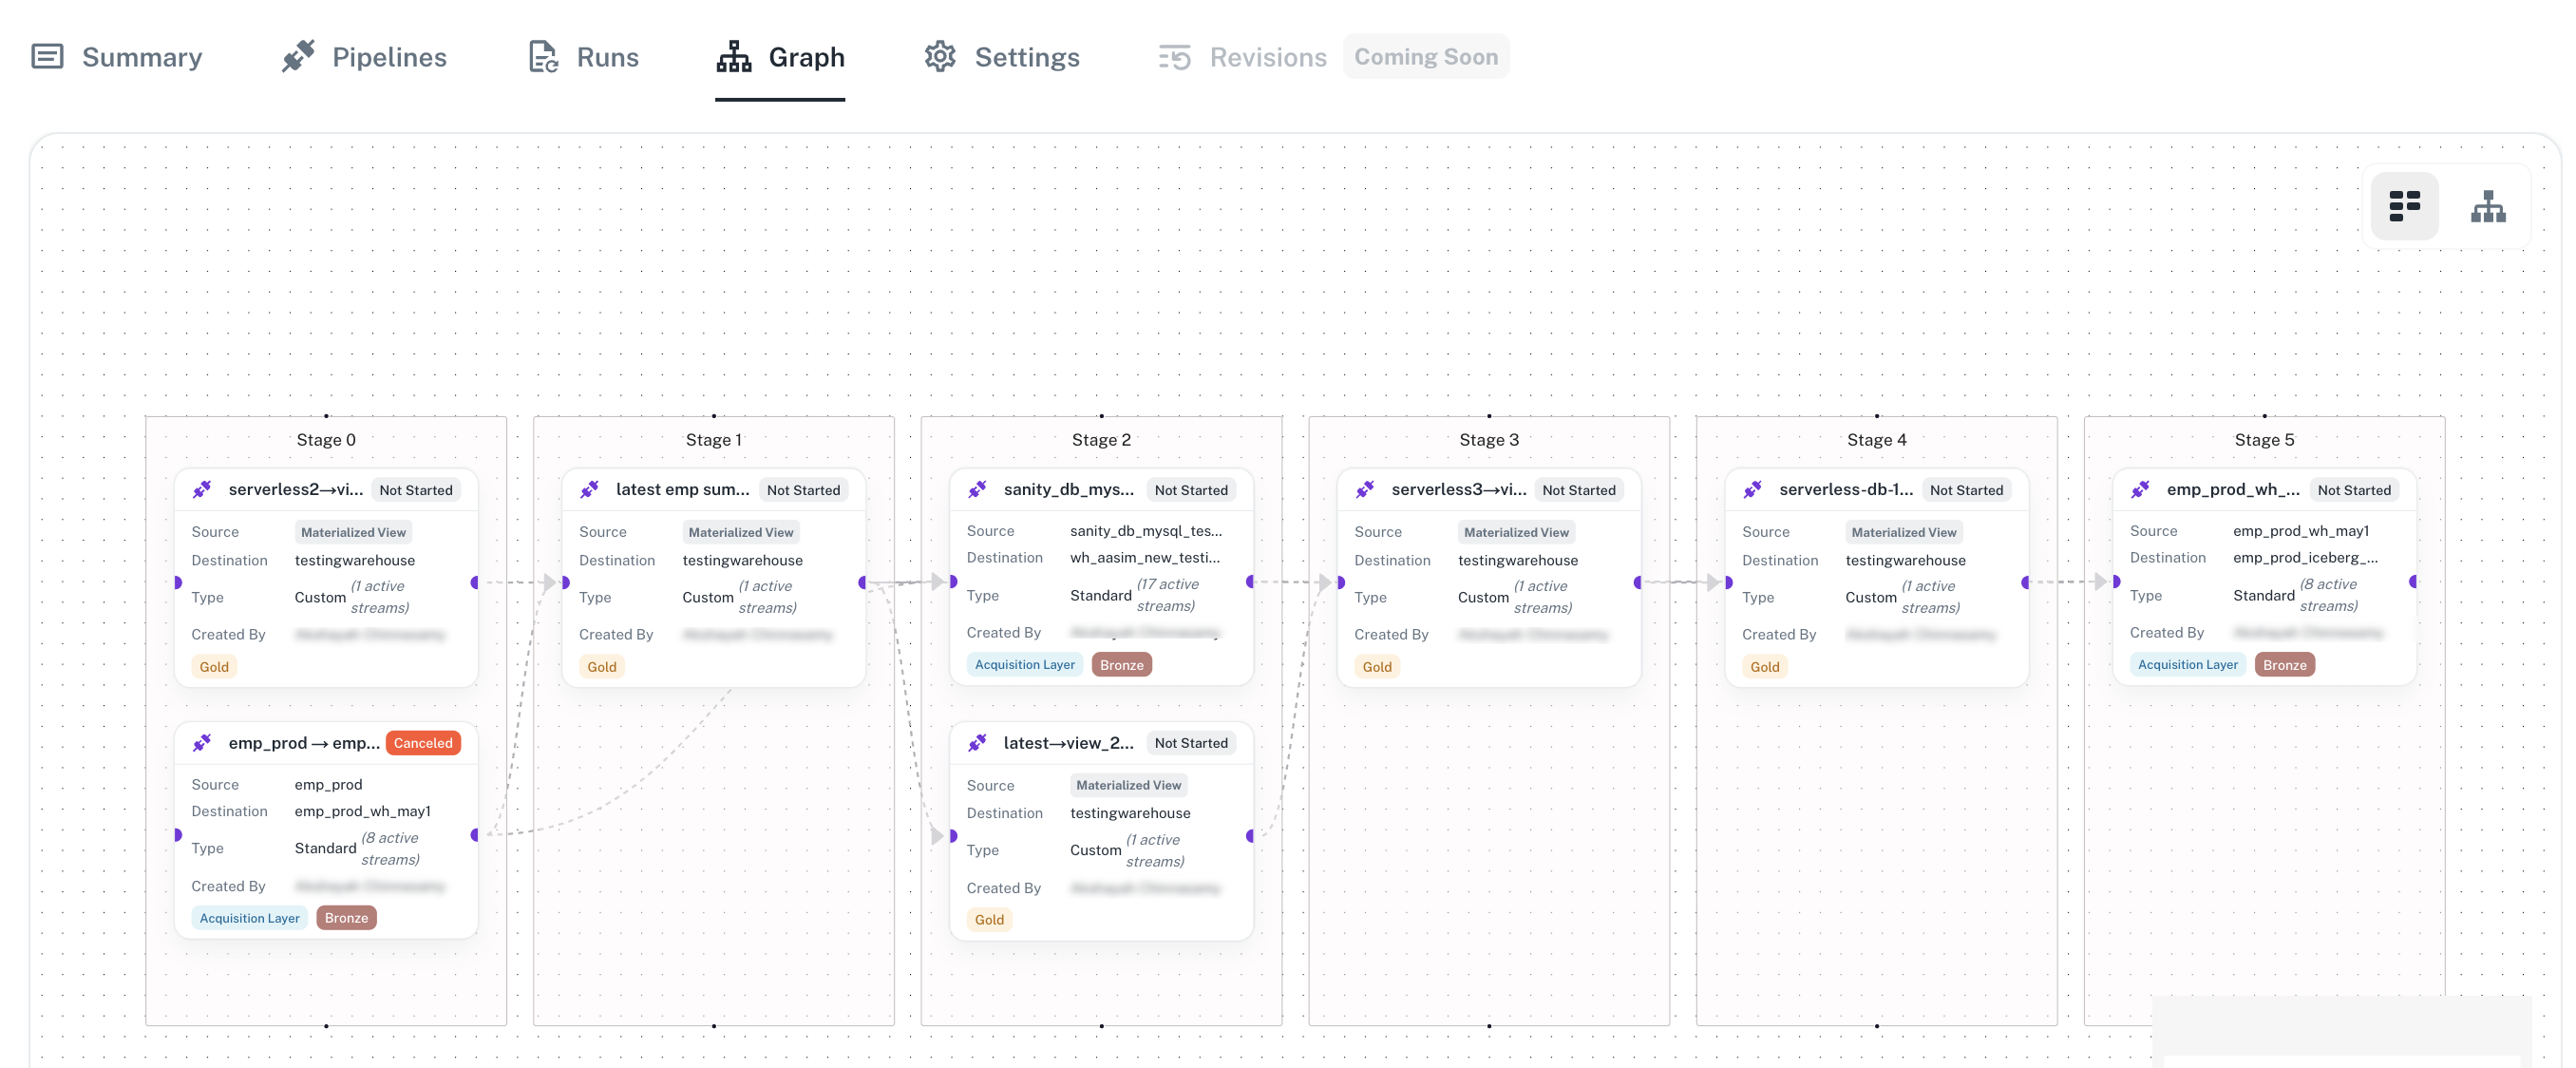2576x1068 pixels.
Task: Click the Runs document icon
Action: click(x=543, y=57)
